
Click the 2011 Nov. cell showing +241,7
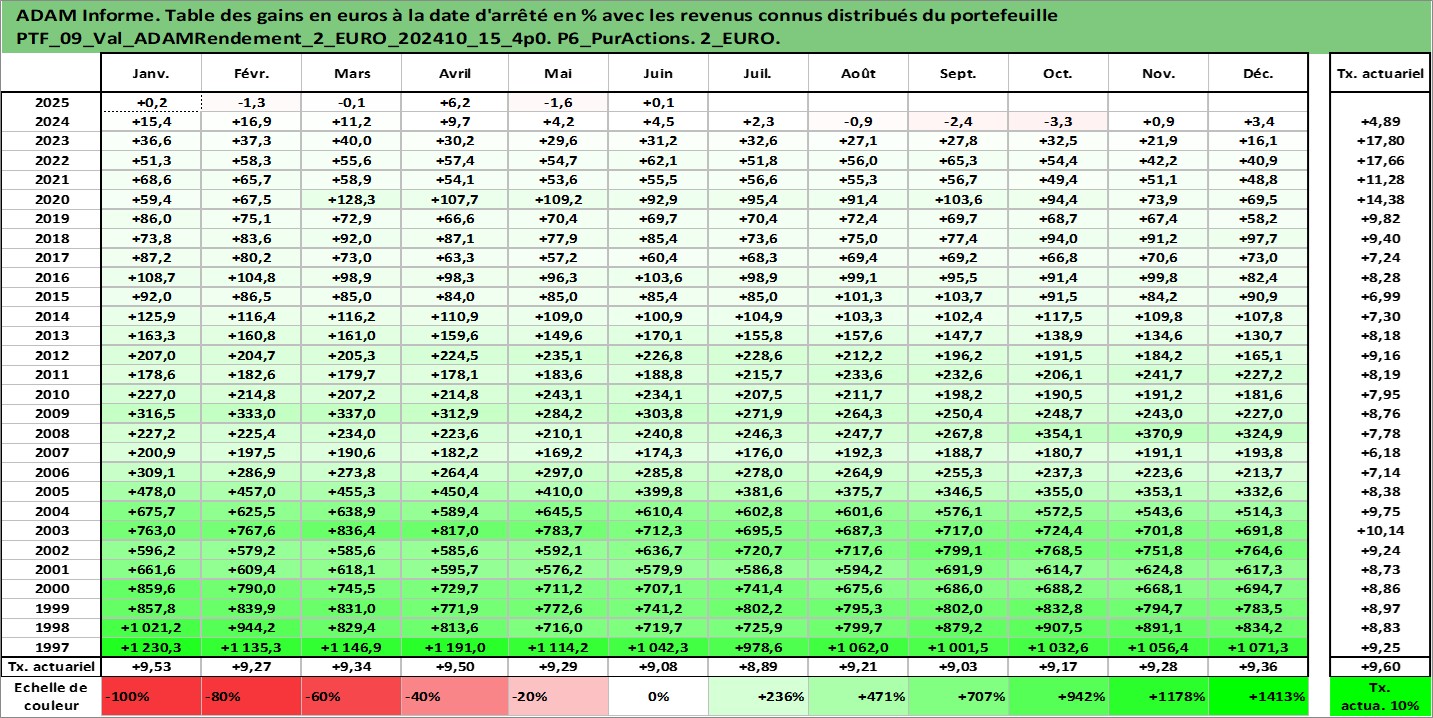[1158, 375]
